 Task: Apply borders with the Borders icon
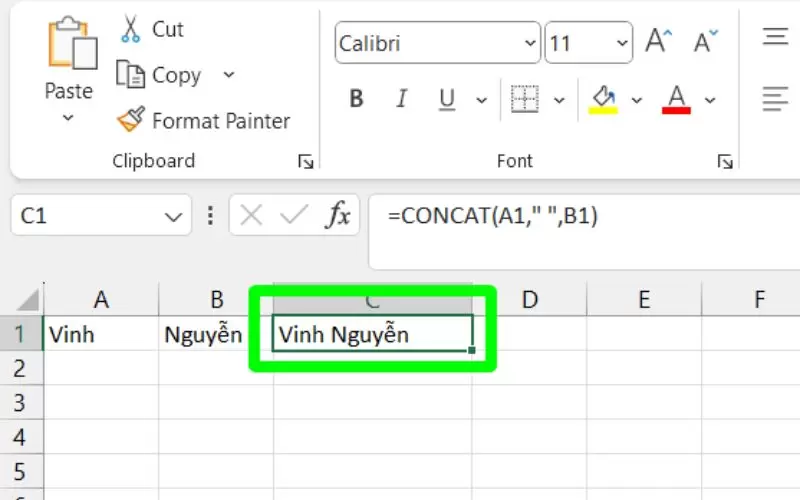click(524, 98)
